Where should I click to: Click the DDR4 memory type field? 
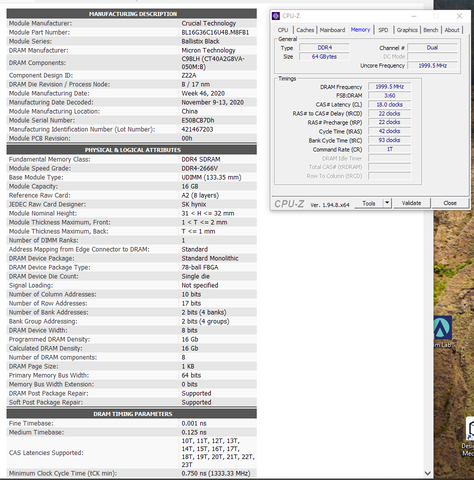click(324, 48)
